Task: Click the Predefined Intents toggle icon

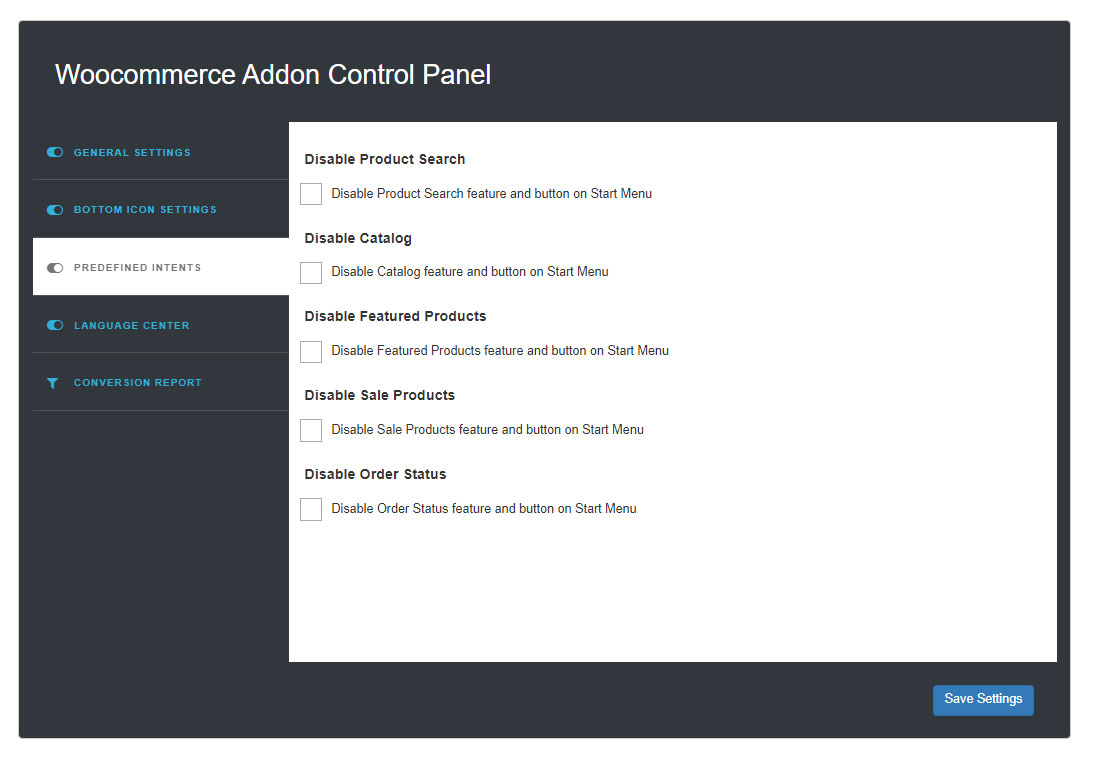Action: pos(55,268)
